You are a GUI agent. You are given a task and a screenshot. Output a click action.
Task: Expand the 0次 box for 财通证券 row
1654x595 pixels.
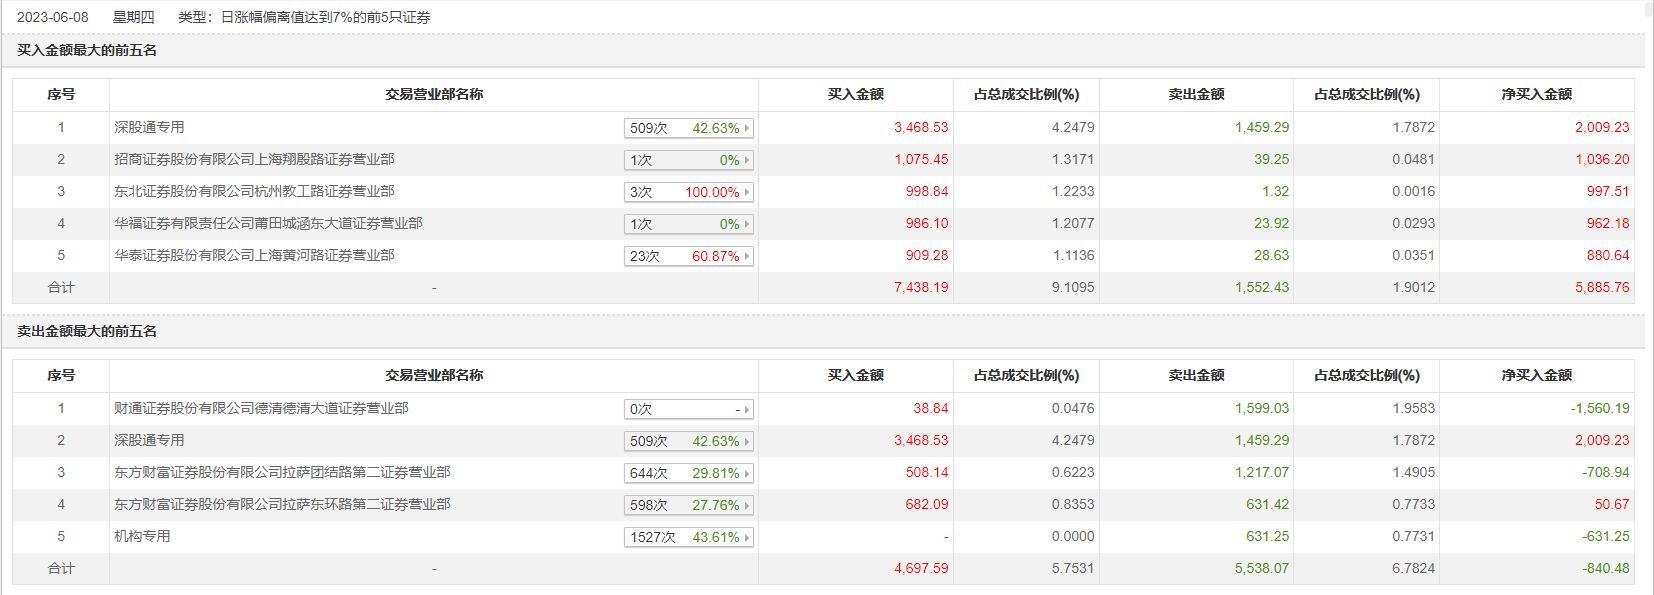(688, 409)
